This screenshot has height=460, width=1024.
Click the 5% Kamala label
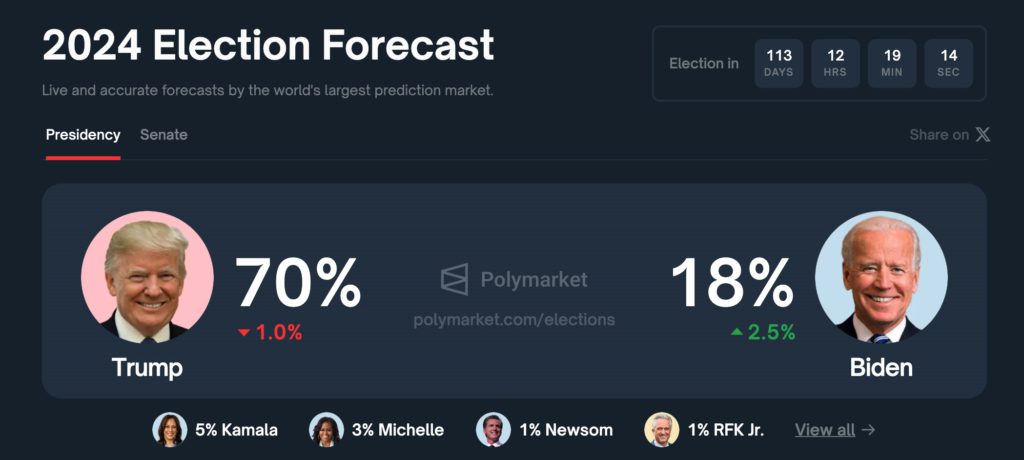(236, 430)
